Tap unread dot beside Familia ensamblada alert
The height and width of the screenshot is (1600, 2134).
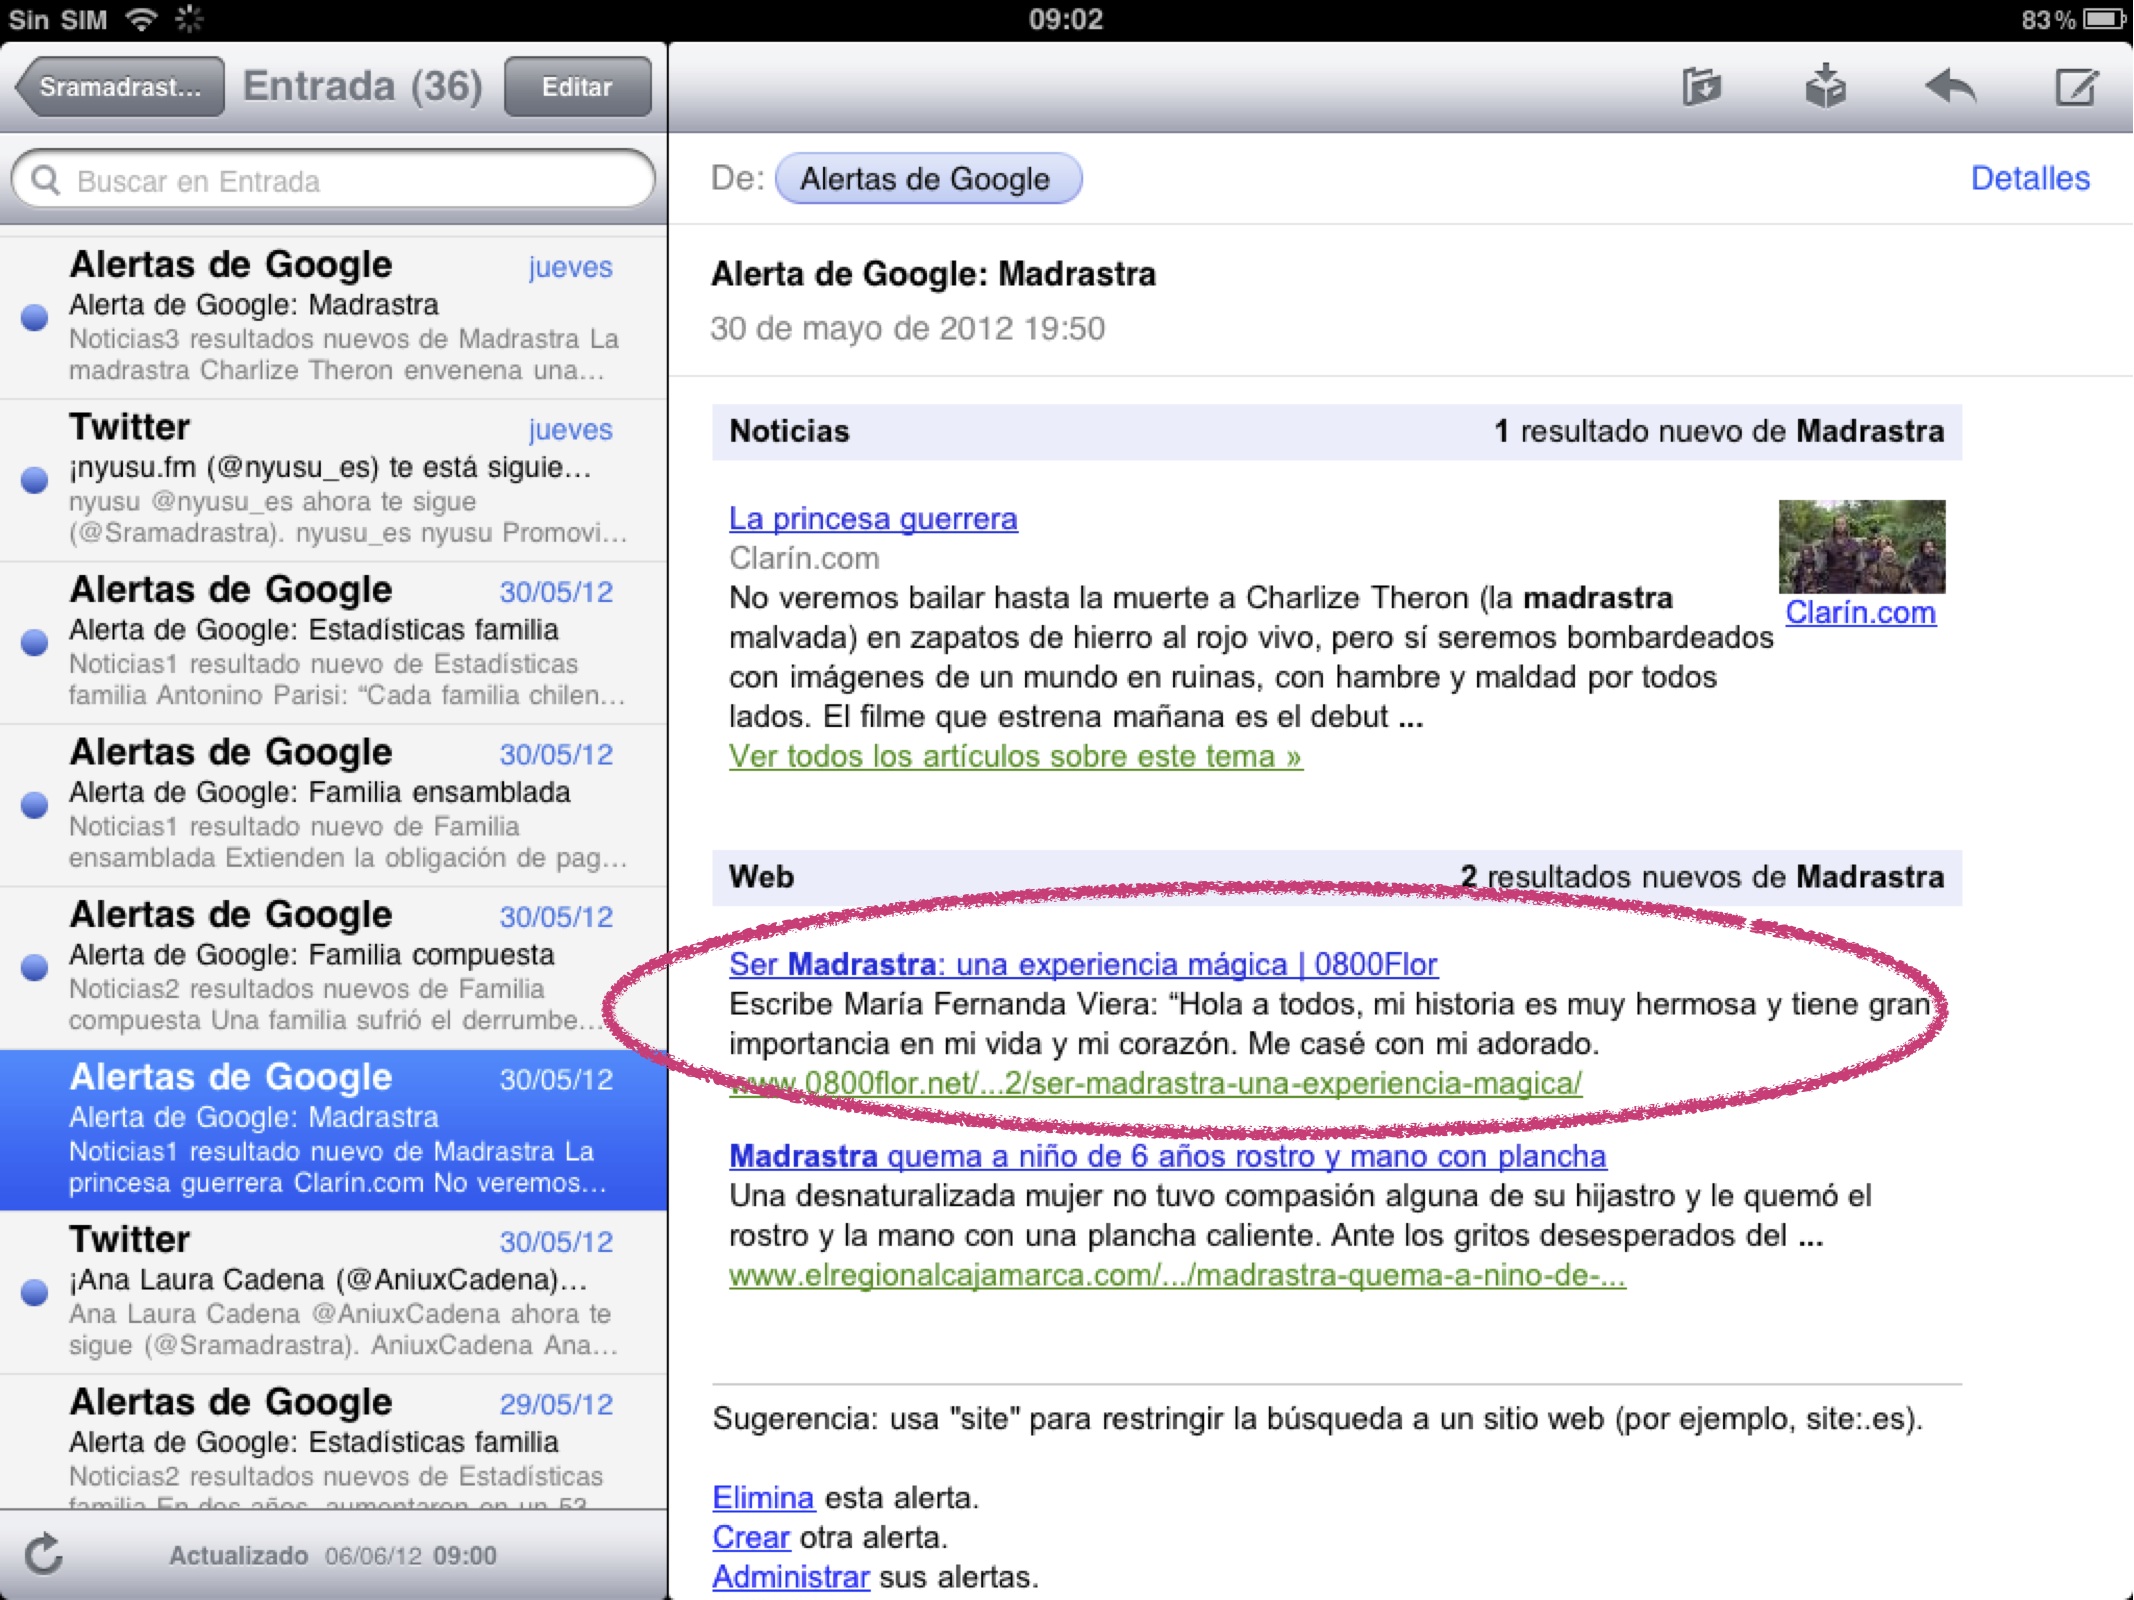(x=35, y=805)
